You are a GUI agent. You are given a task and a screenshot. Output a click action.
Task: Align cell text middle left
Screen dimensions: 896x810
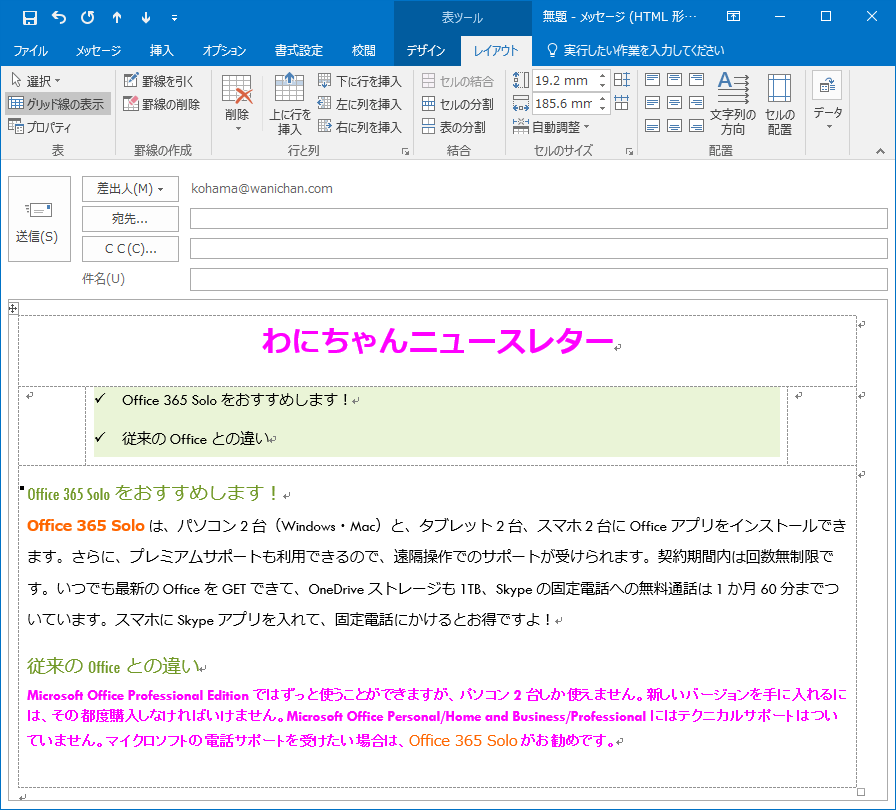(653, 103)
